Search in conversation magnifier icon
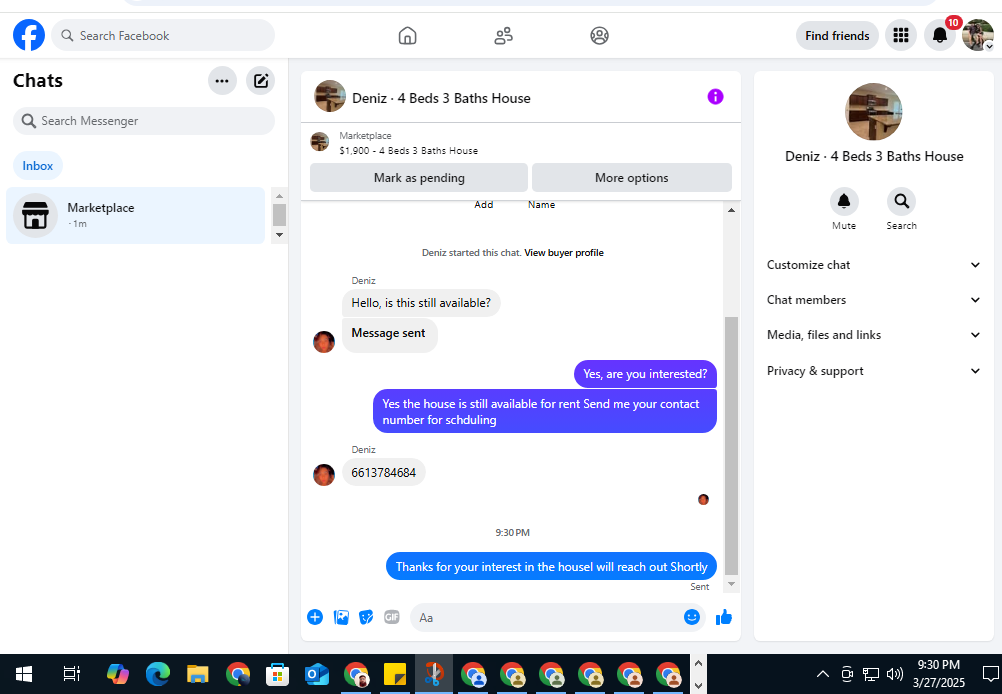Viewport: 1002px width, 694px height. point(901,201)
